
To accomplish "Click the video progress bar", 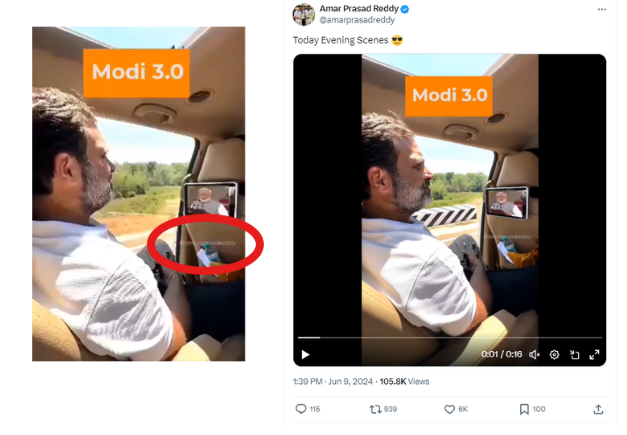I will [x=450, y=338].
